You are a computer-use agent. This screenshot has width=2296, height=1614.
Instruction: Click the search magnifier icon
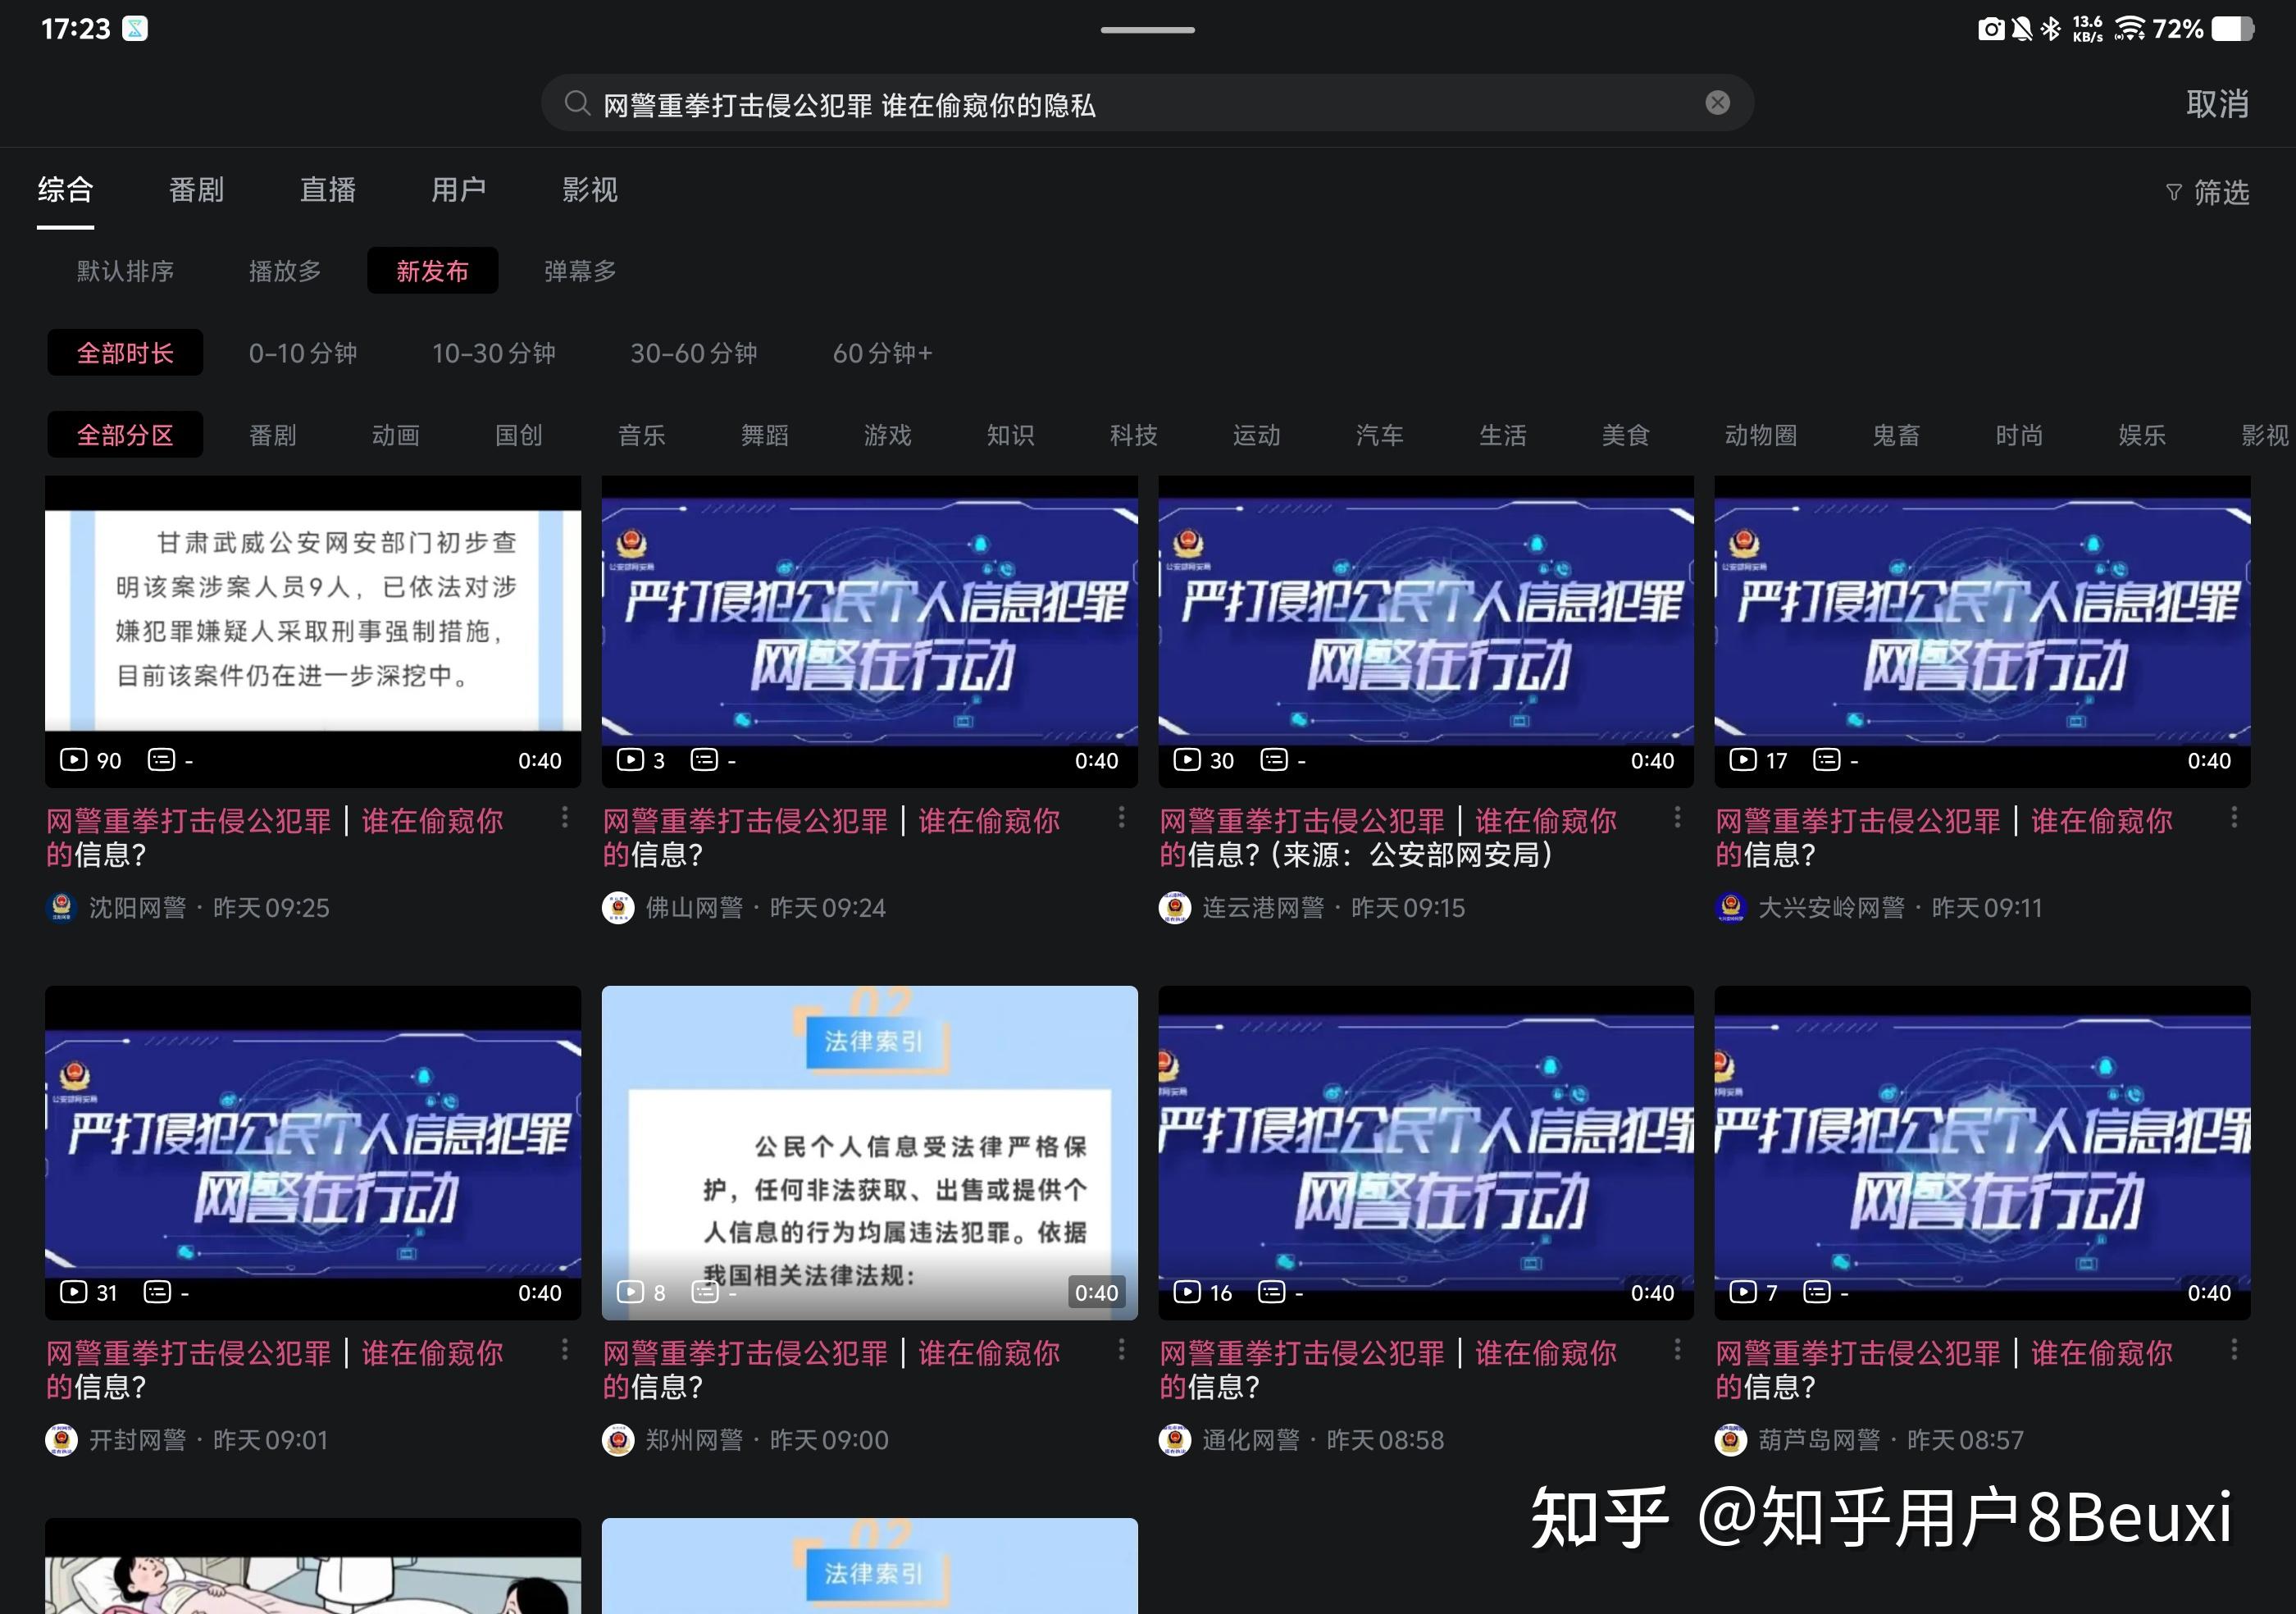pos(576,103)
